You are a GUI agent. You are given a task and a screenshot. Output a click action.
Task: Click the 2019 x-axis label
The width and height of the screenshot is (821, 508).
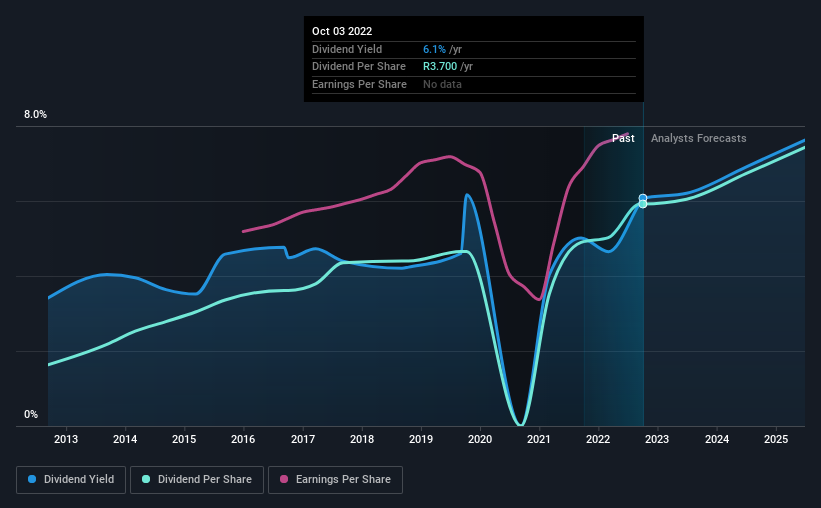pos(421,439)
